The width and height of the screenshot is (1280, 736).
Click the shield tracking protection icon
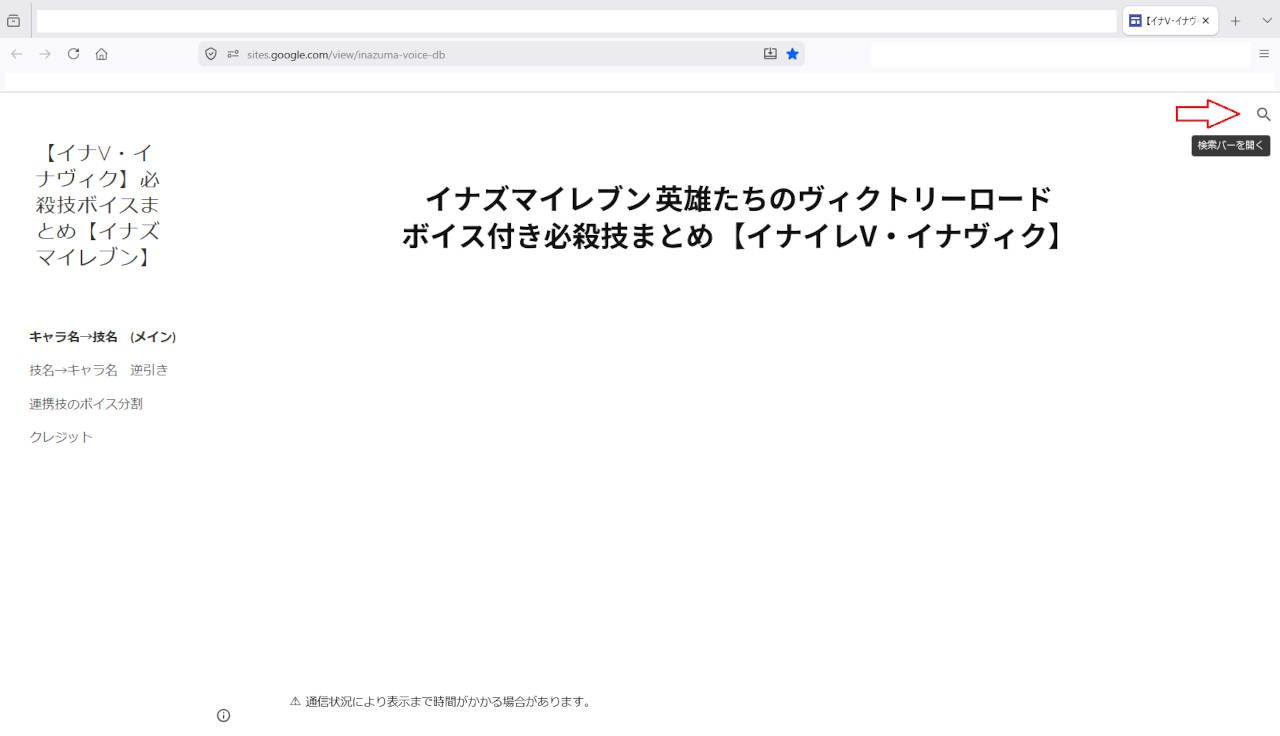211,54
